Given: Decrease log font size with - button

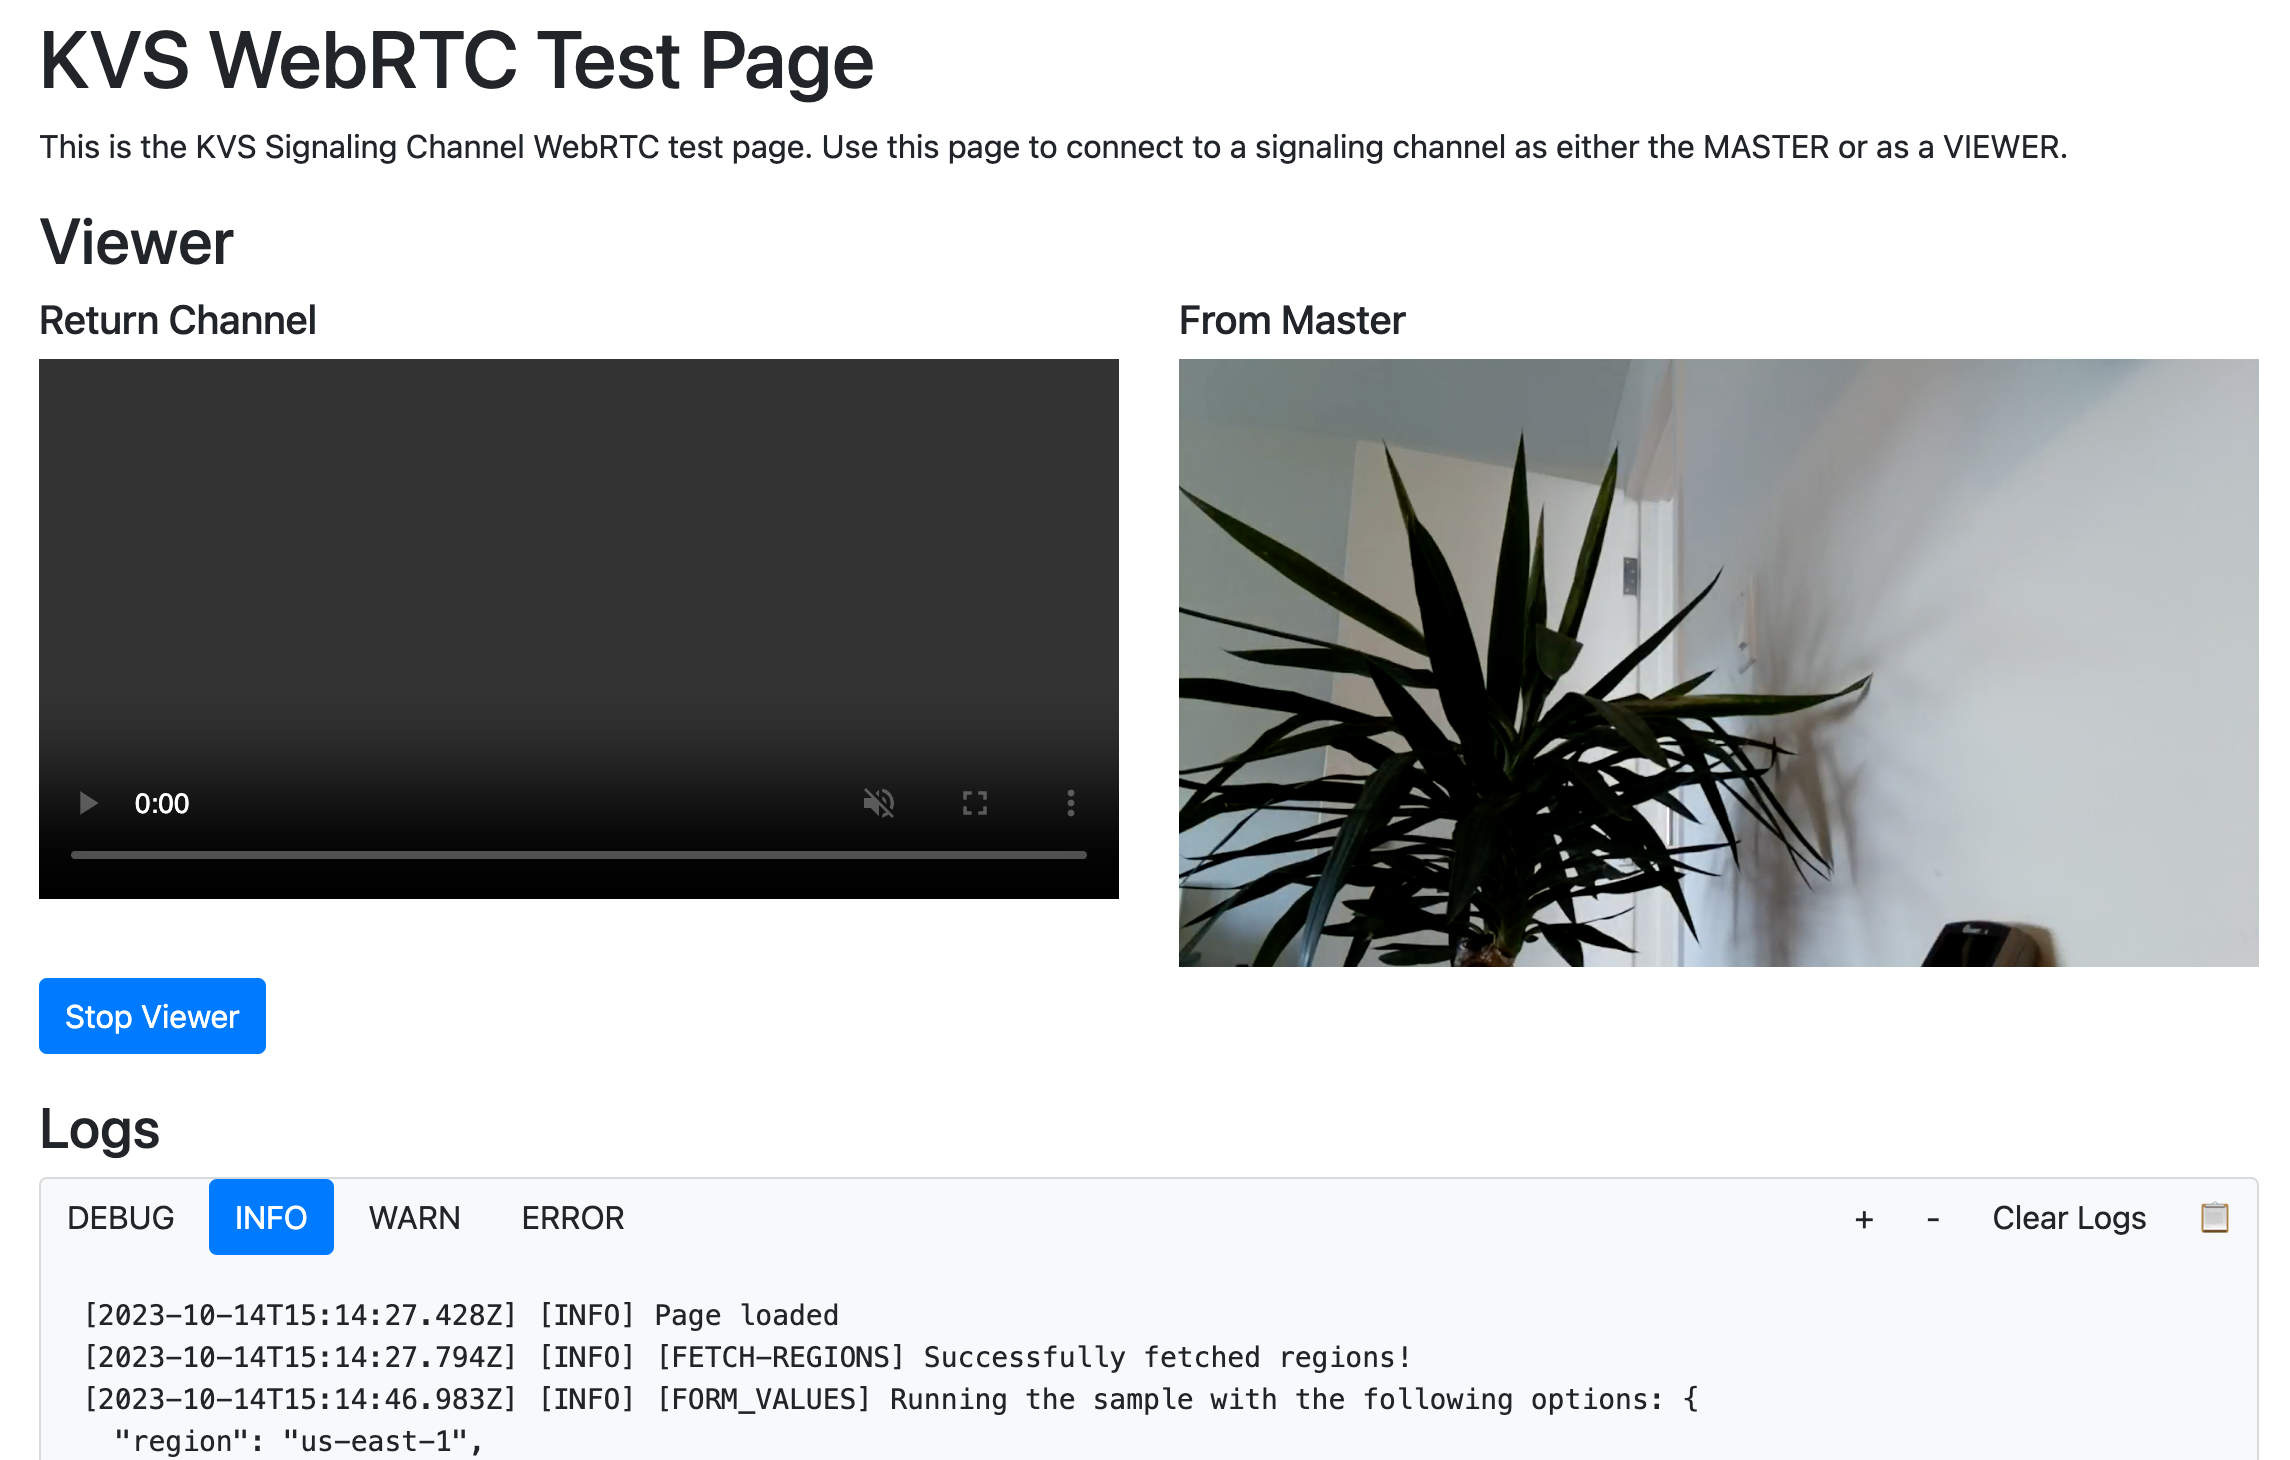Looking at the screenshot, I should (x=1933, y=1218).
